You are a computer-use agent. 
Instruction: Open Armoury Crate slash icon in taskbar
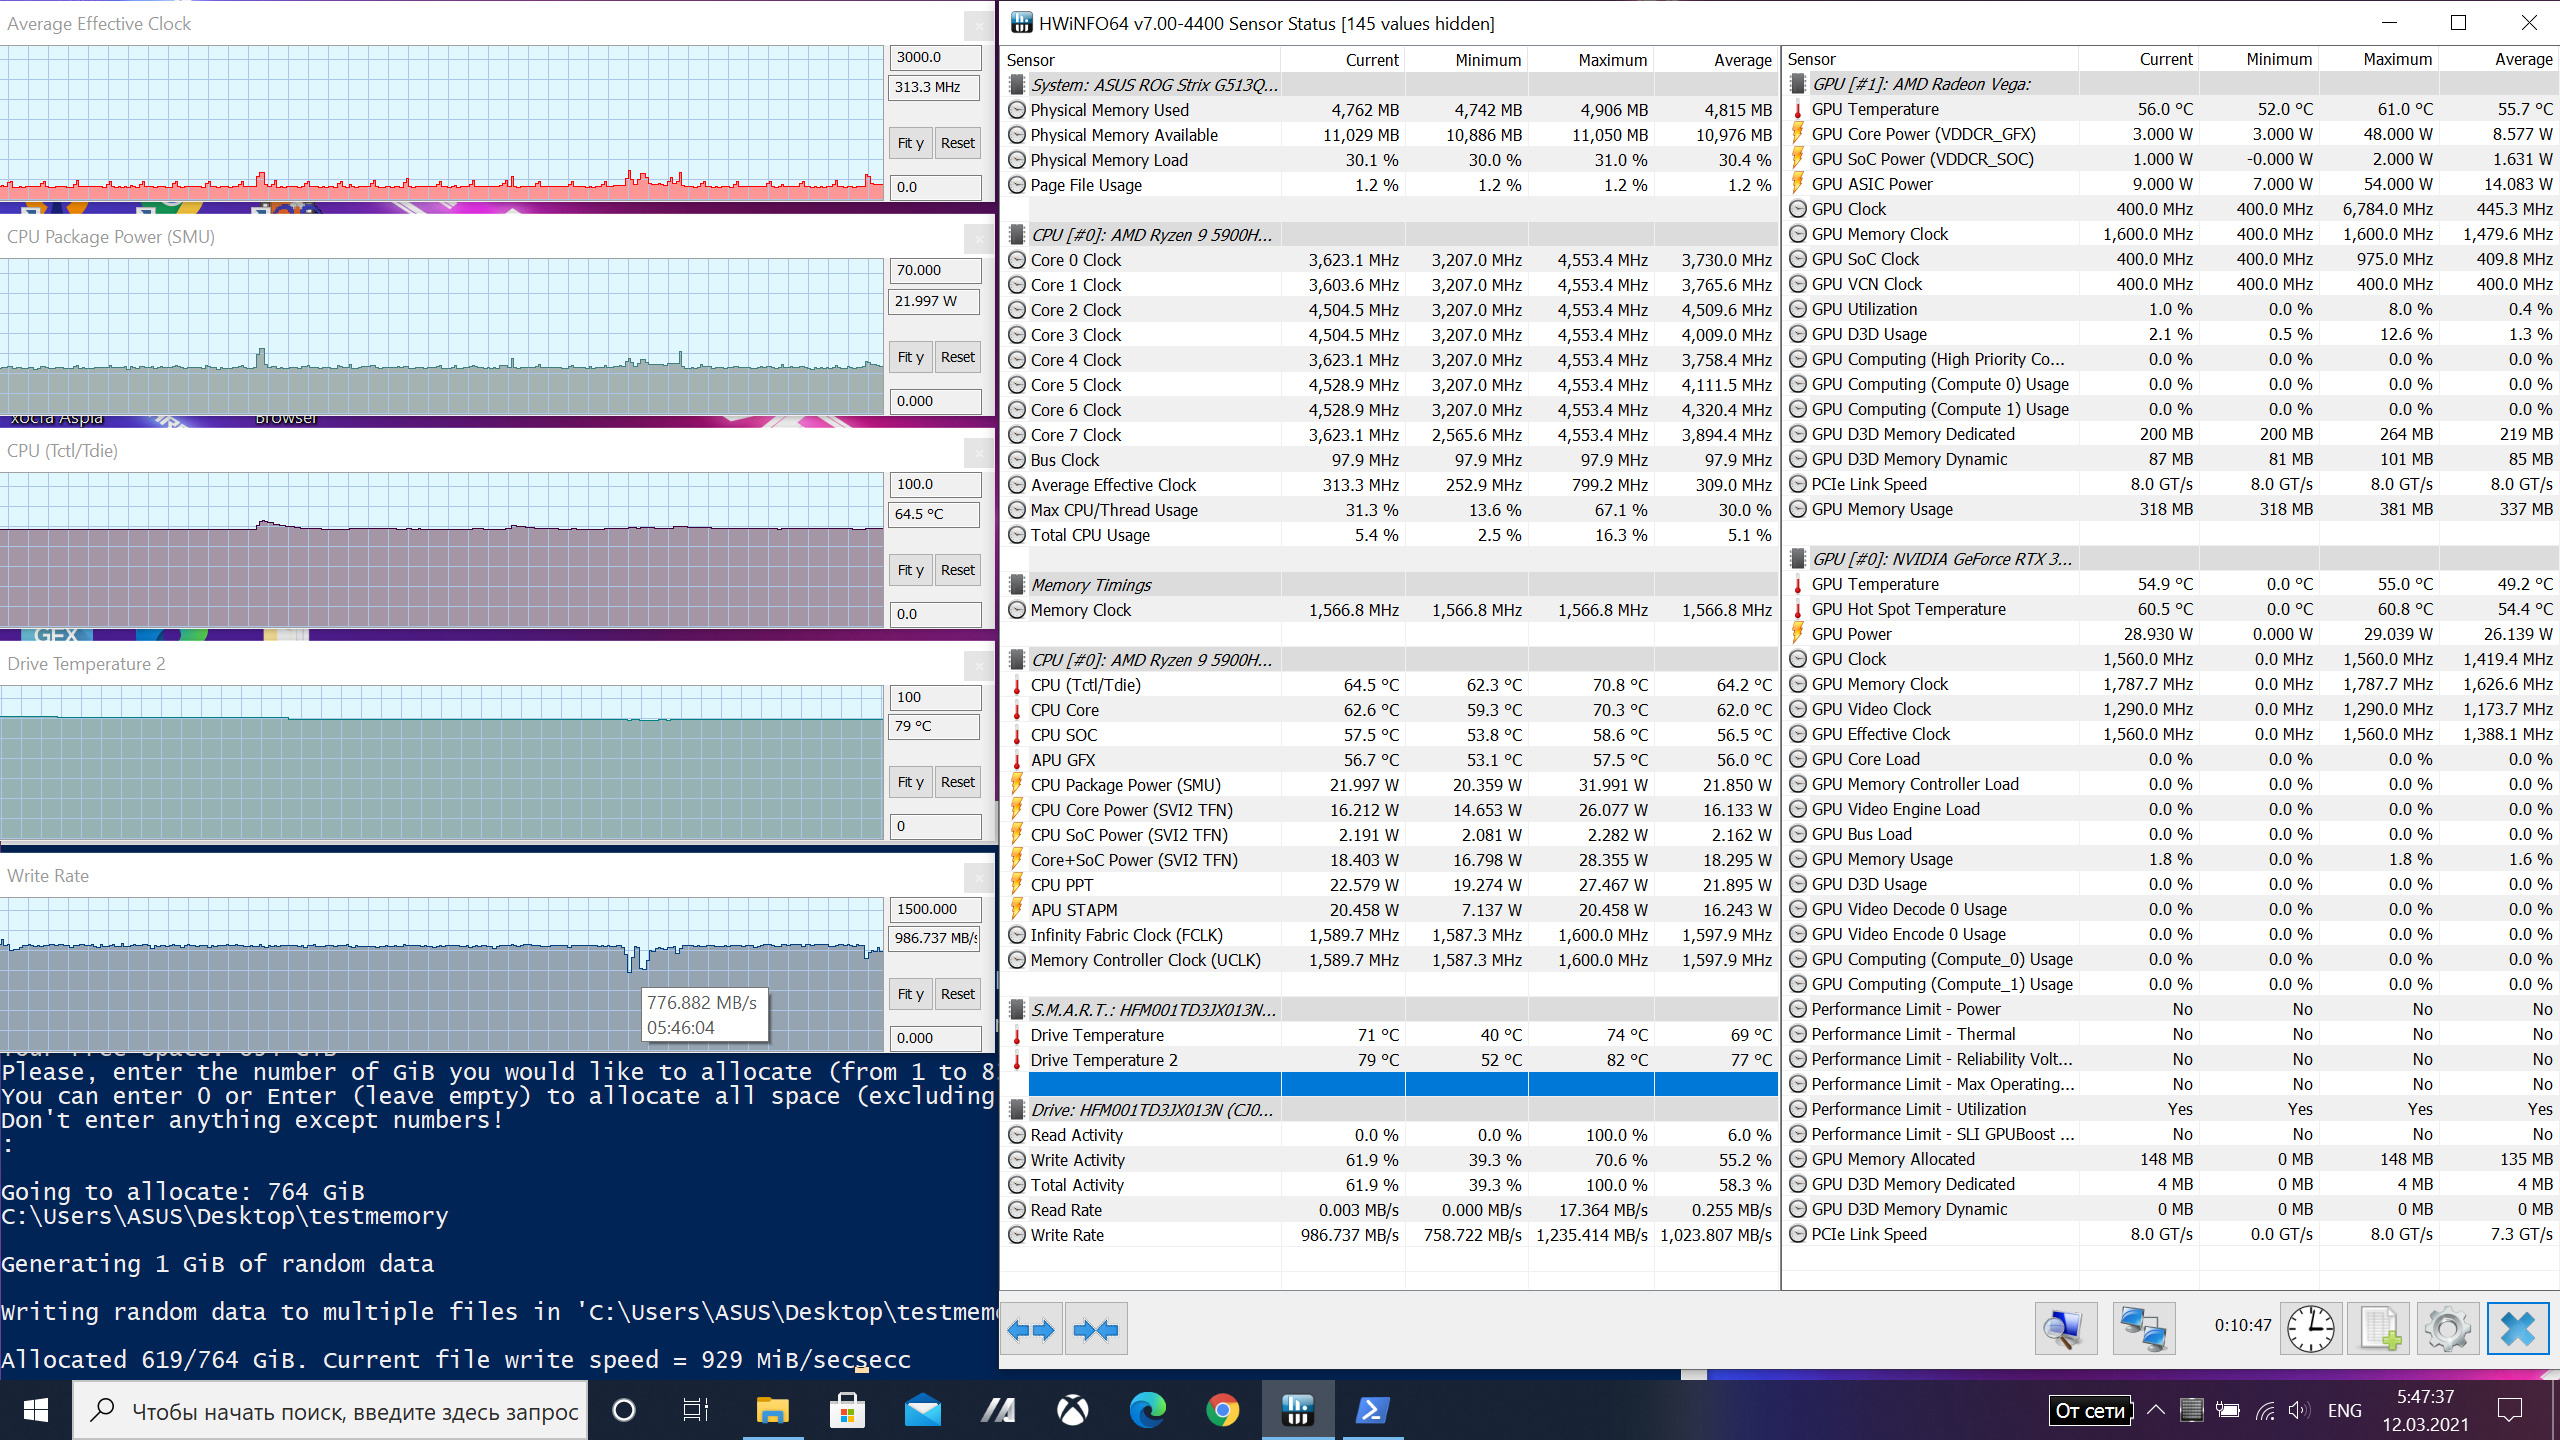coord(997,1411)
